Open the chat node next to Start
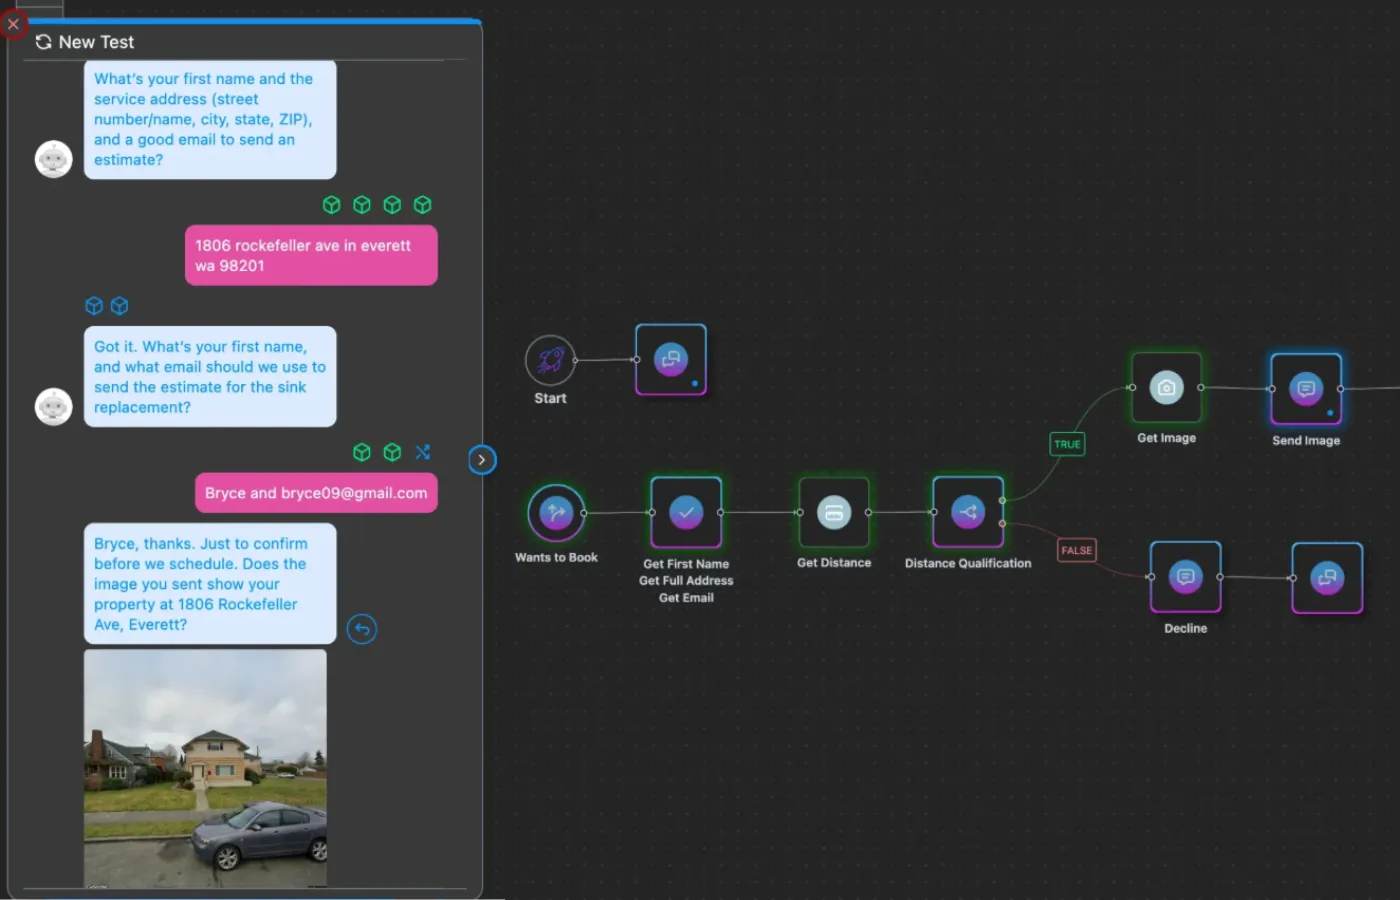 (x=671, y=359)
